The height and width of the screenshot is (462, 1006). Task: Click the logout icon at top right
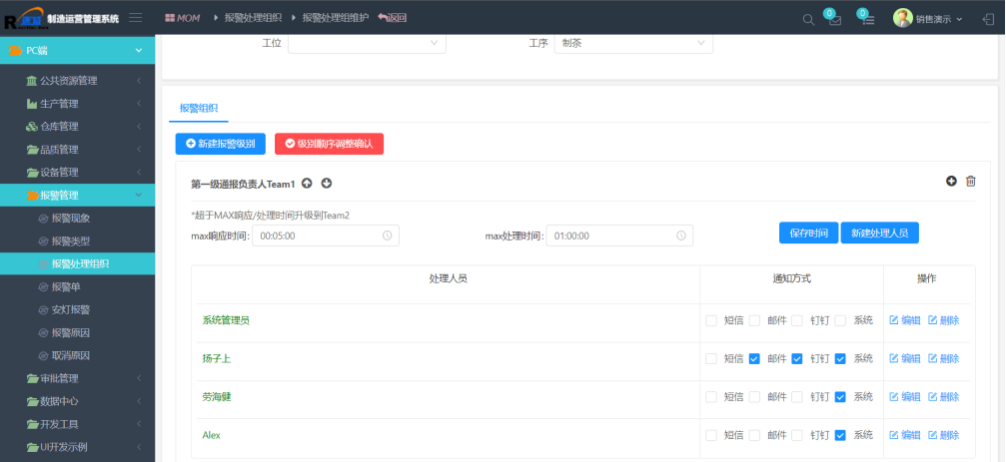click(988, 19)
